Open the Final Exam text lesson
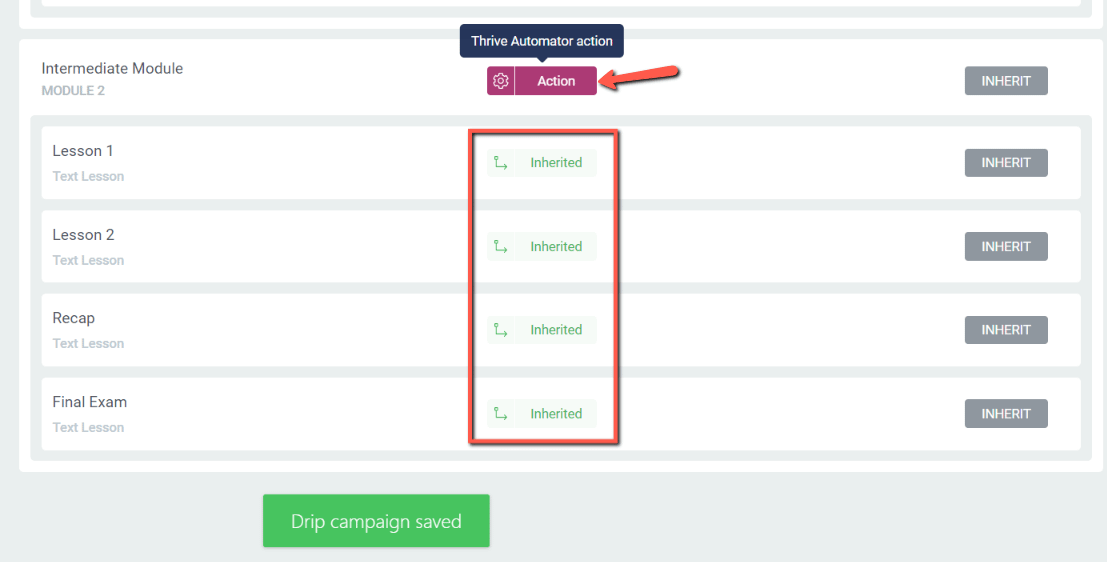 point(90,402)
